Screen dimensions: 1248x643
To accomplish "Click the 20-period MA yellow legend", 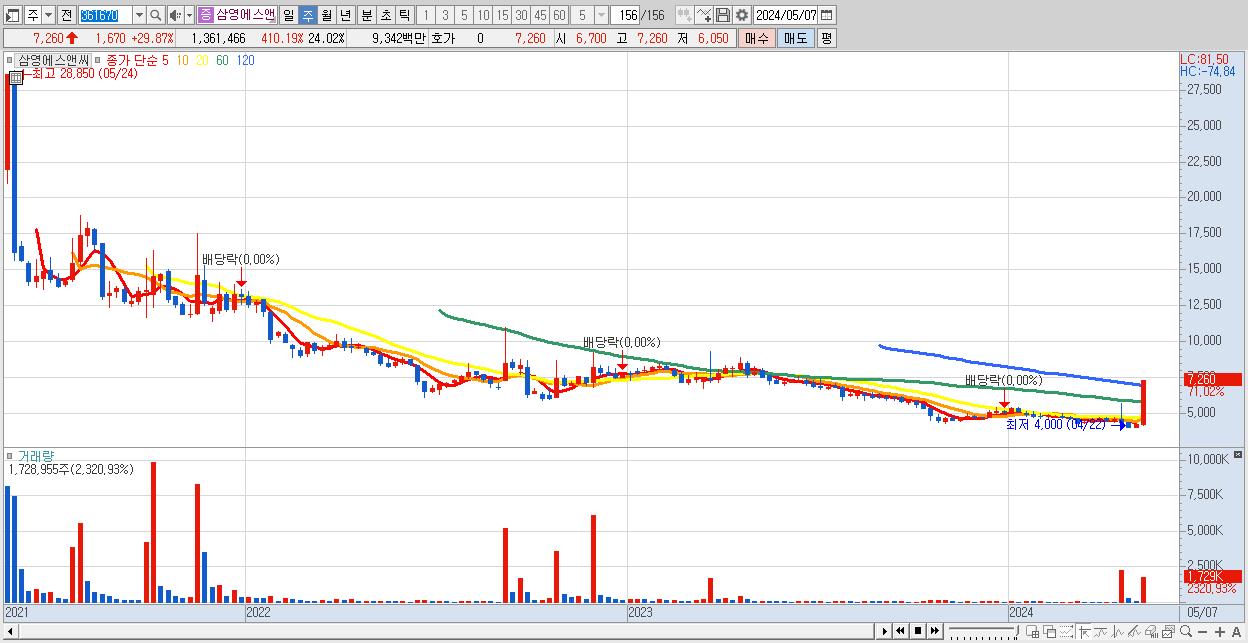I will point(202,60).
